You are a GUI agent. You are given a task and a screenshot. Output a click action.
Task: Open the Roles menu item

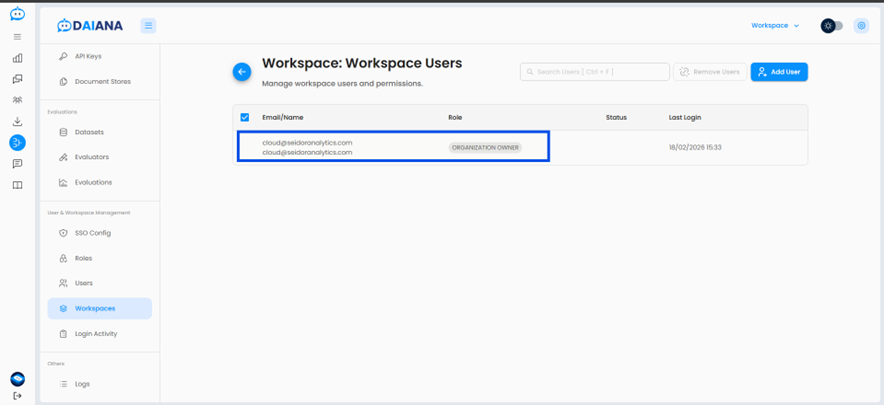click(x=83, y=258)
